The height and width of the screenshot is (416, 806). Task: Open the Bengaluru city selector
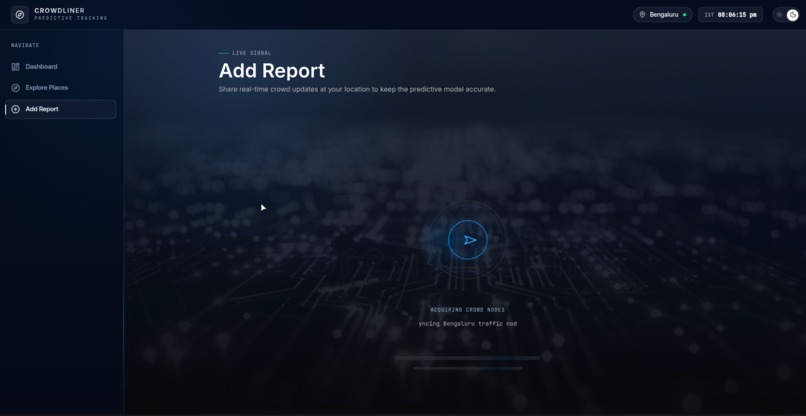663,15
